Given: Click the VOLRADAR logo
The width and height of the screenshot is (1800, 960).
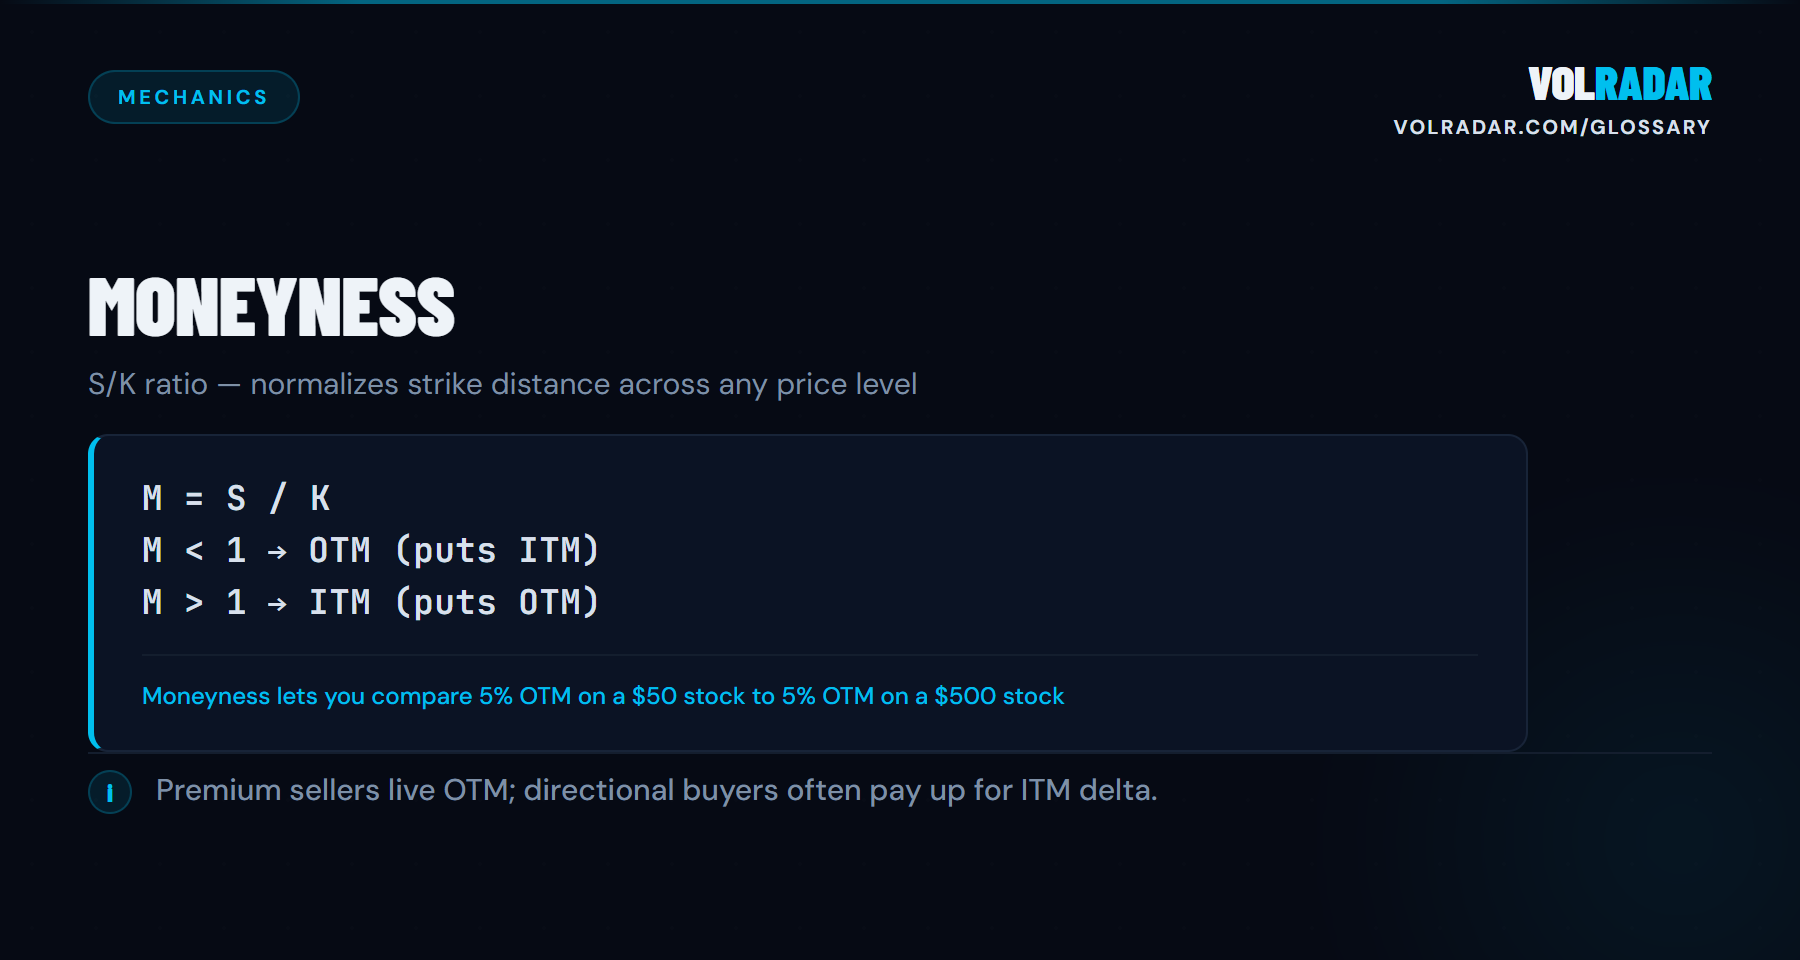Looking at the screenshot, I should (1619, 85).
